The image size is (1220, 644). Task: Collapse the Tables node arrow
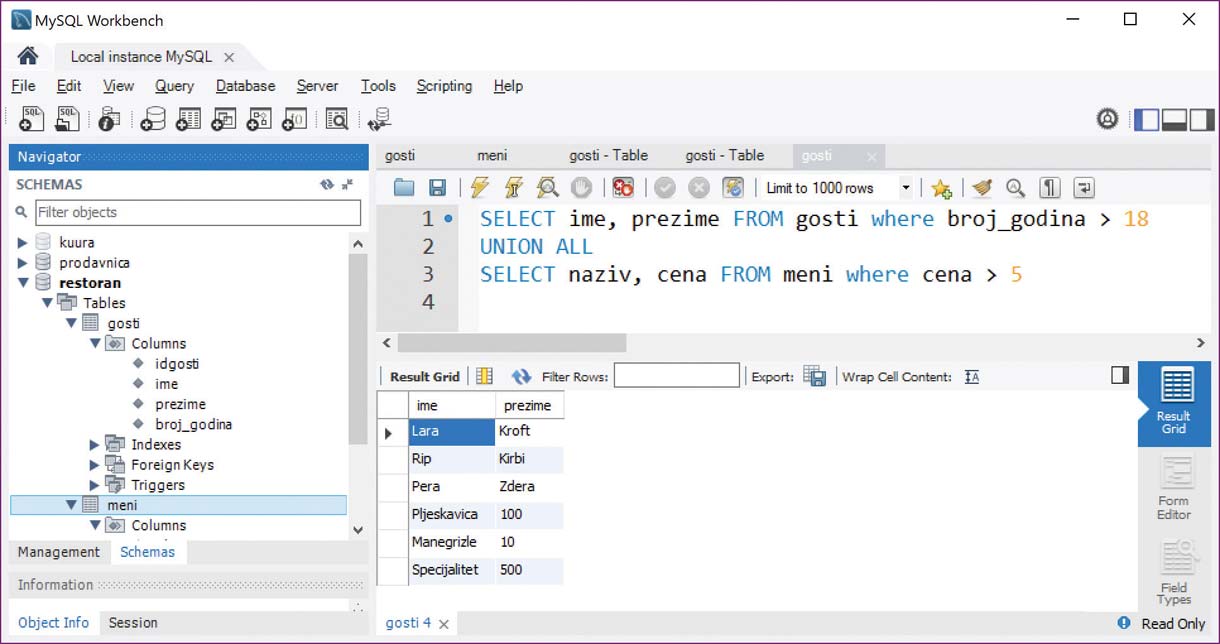pos(47,303)
